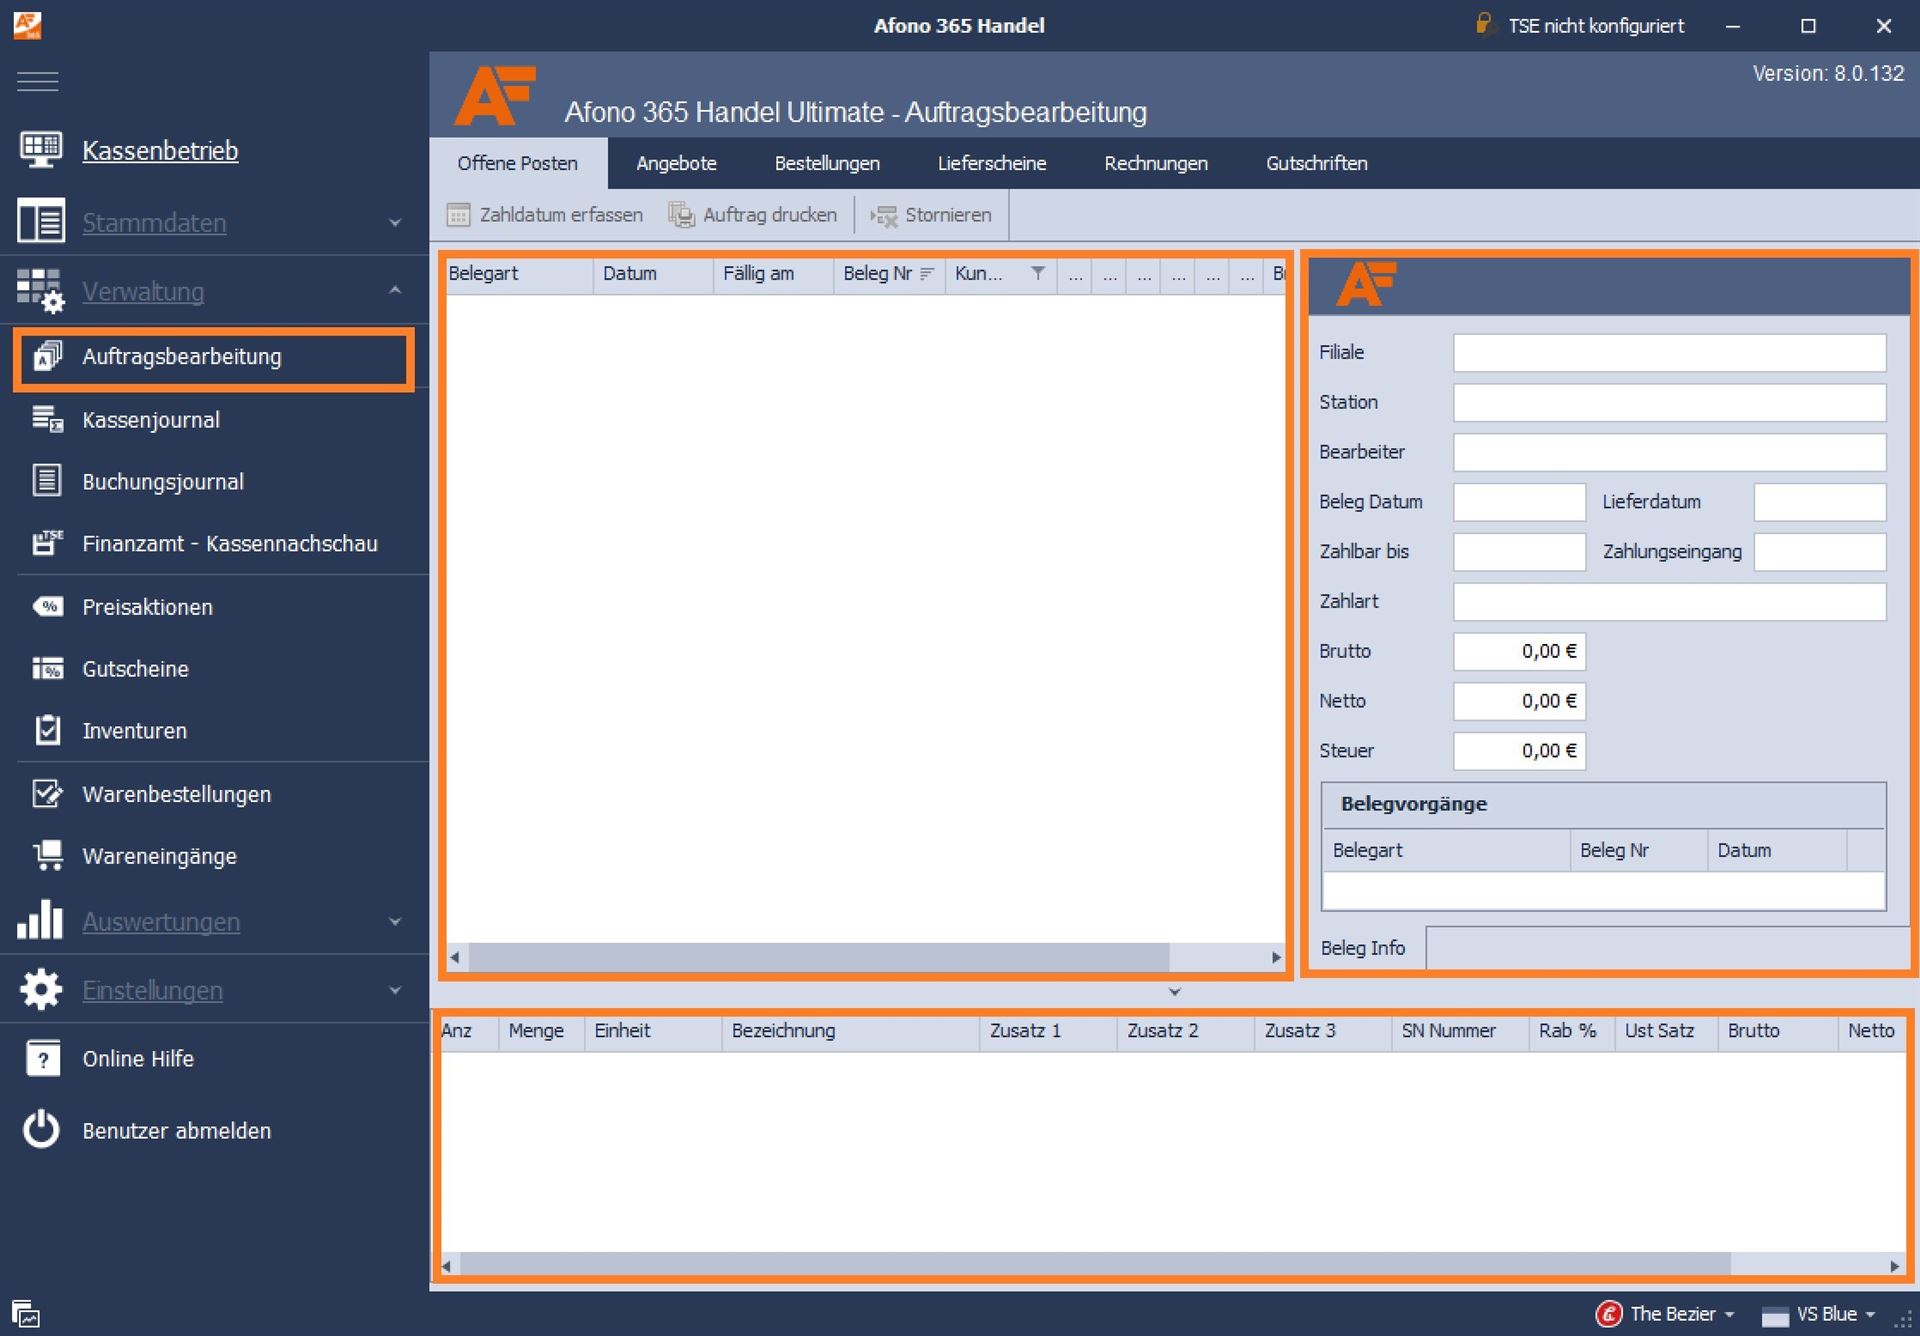
Task: Click the Online Hilfe question mark icon
Action: pyautogui.click(x=42, y=1059)
